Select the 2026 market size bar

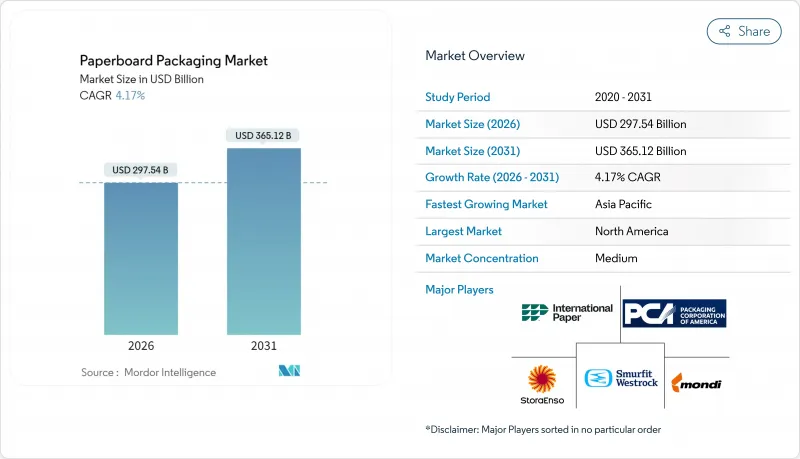141,258
